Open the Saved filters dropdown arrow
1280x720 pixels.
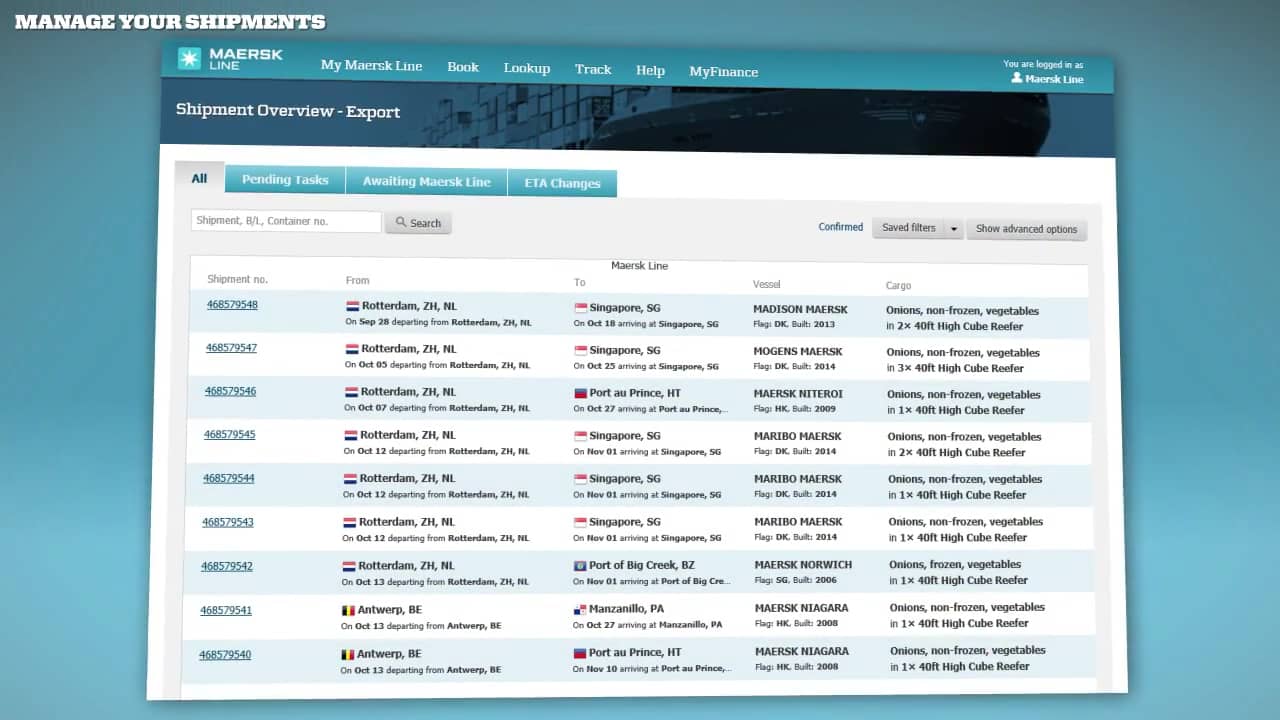click(953, 229)
